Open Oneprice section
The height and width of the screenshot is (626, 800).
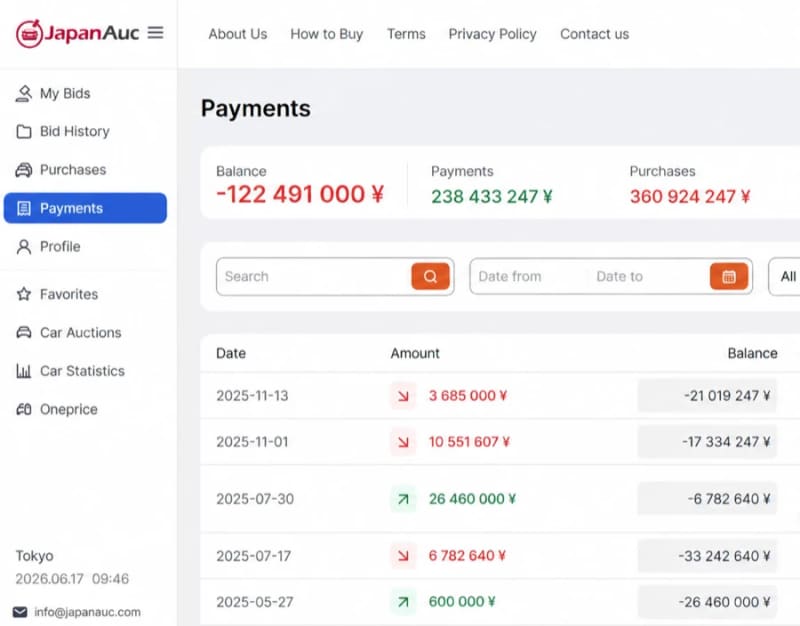pos(85,409)
